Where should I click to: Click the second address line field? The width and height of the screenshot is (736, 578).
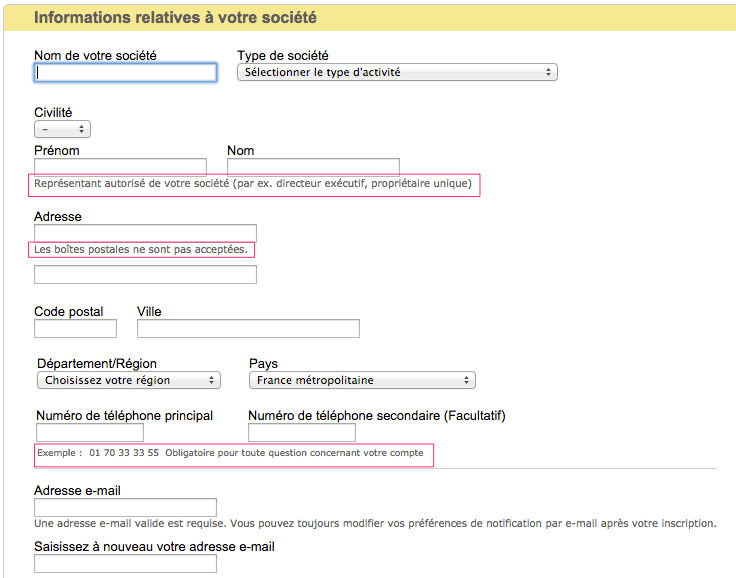145,274
